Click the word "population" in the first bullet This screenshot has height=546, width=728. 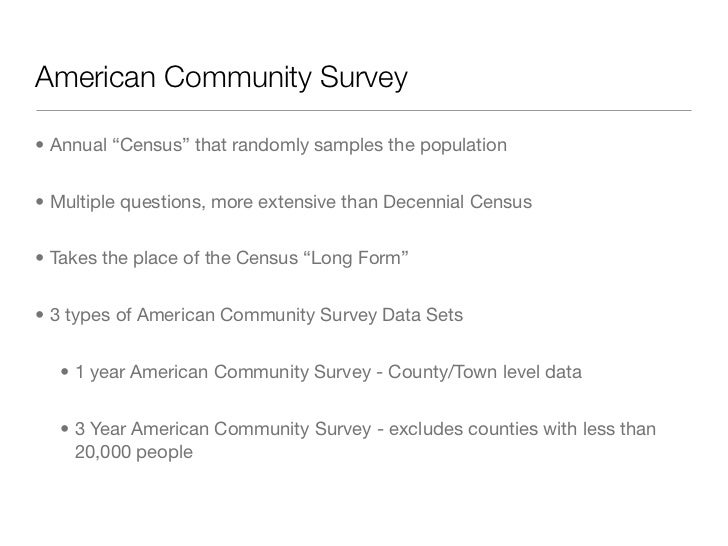463,146
